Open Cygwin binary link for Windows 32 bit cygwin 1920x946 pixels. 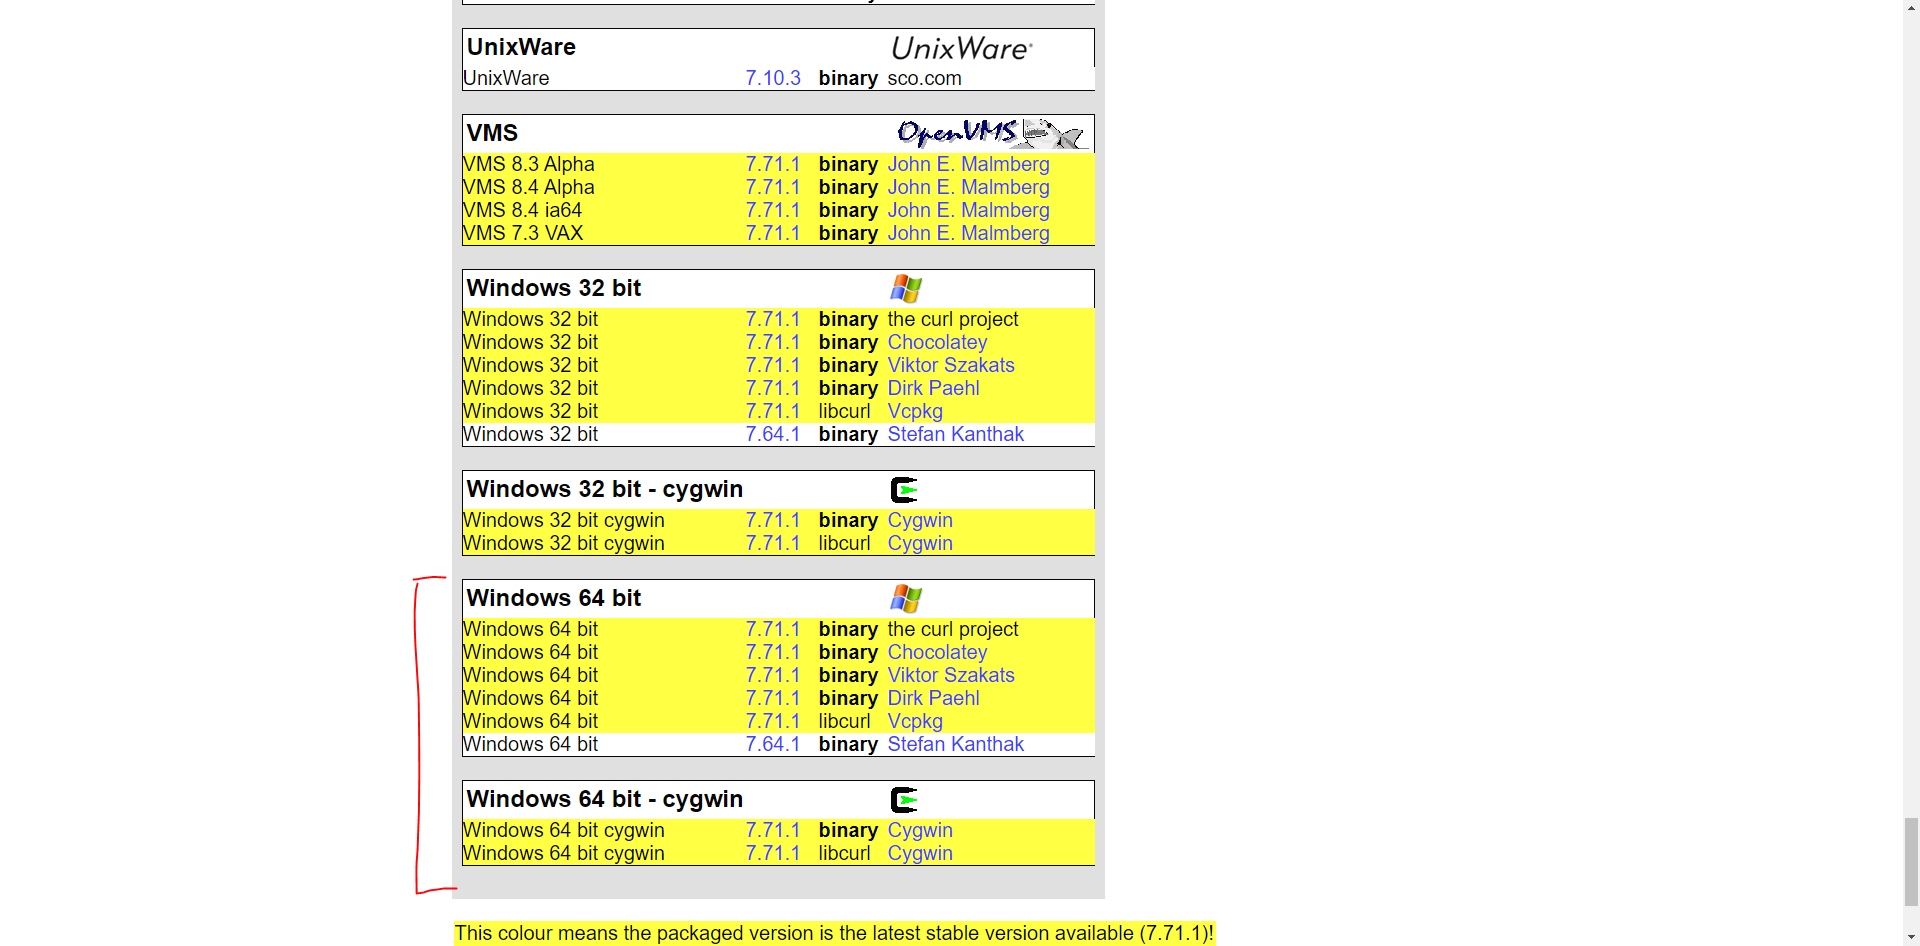[920, 520]
